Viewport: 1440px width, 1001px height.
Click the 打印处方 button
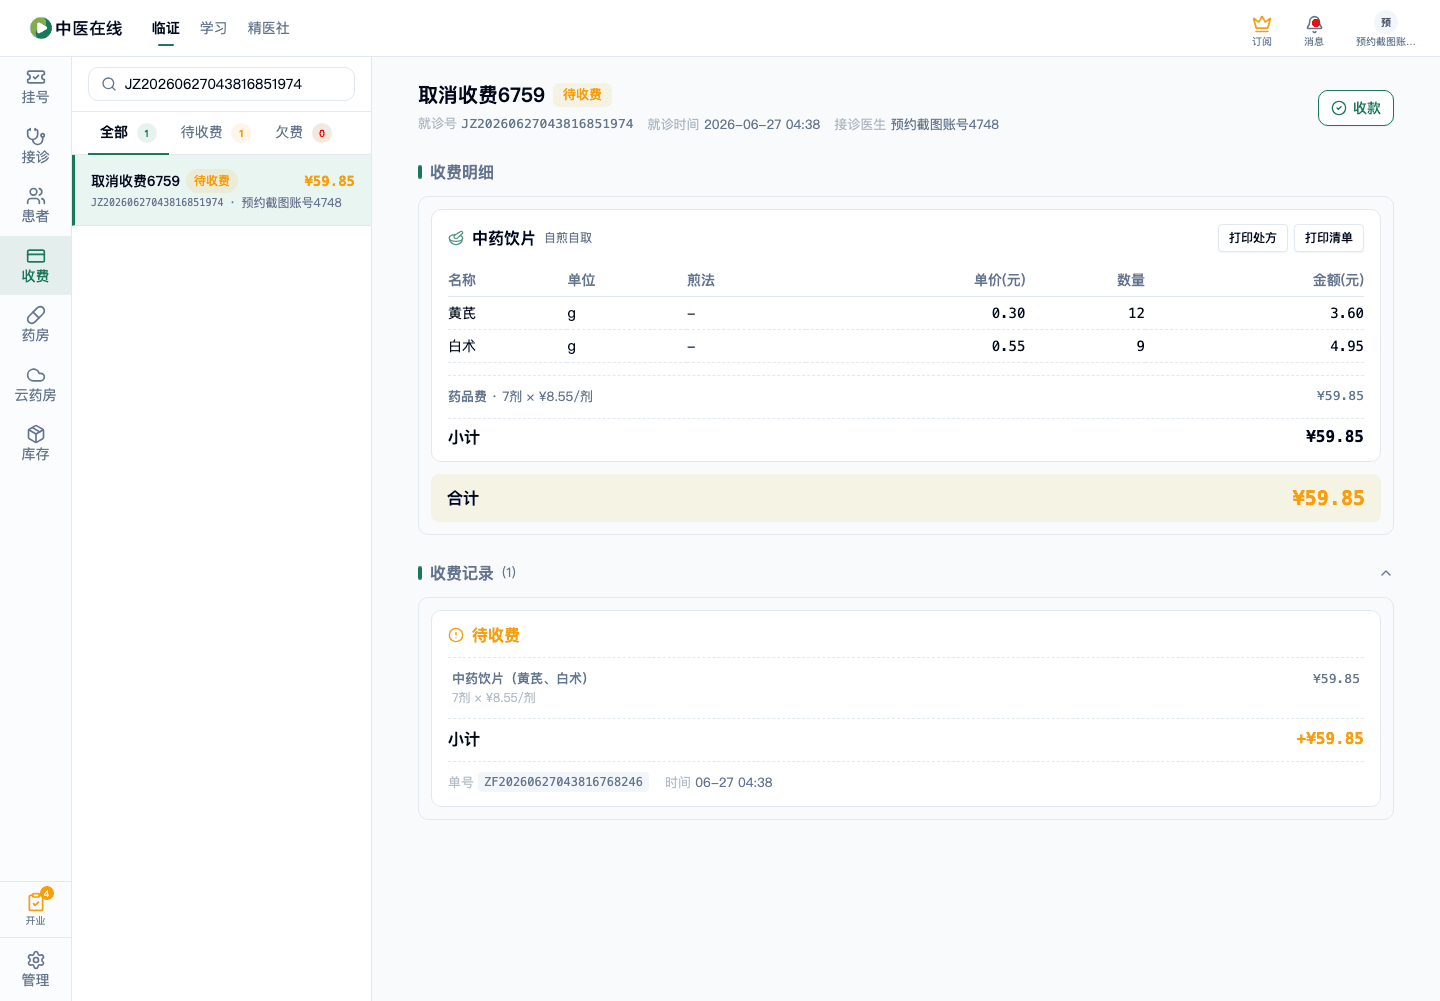tap(1253, 238)
